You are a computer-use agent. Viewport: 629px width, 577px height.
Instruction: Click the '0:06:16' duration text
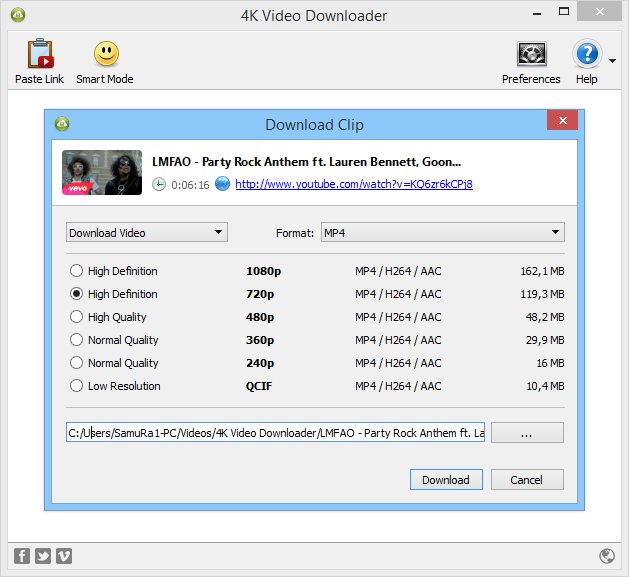click(190, 185)
